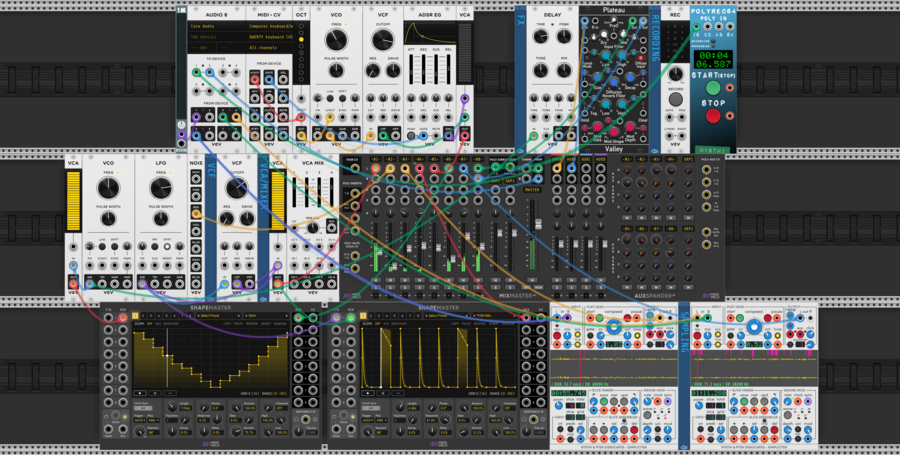Click the DRIVE knob on top-row VCF
900x455 pixels.
(392, 72)
